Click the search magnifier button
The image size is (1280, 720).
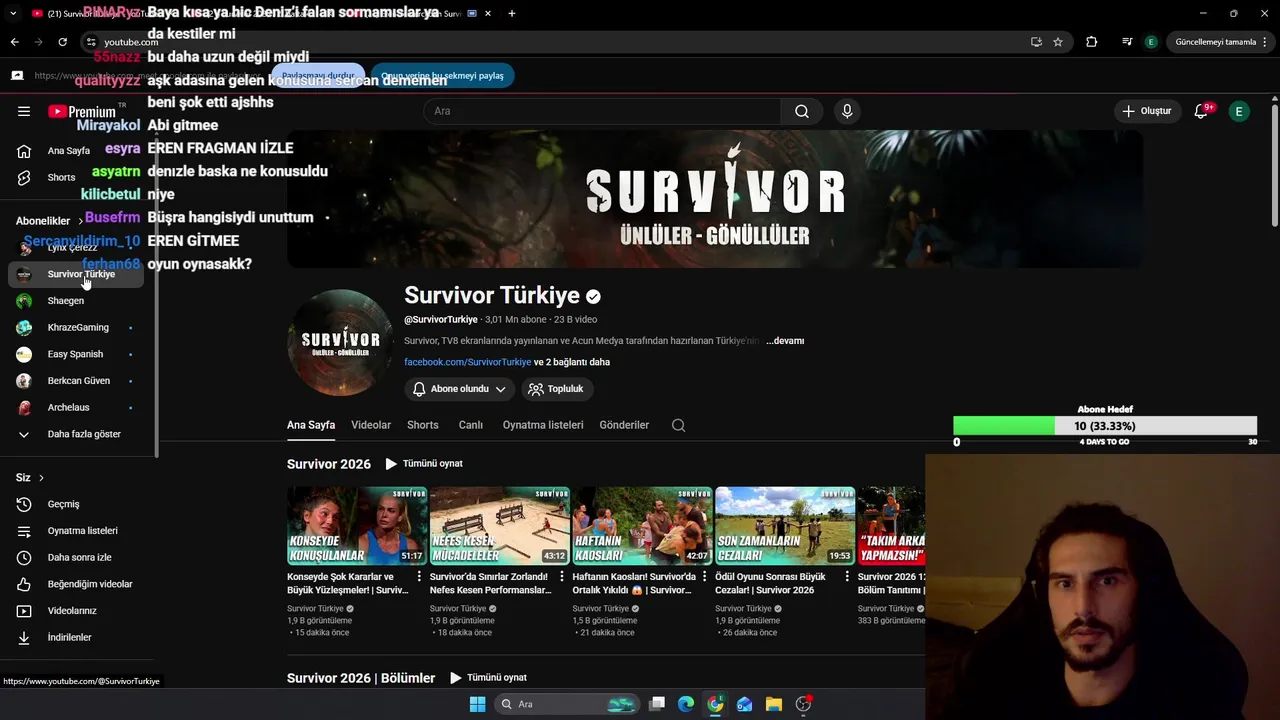point(802,111)
